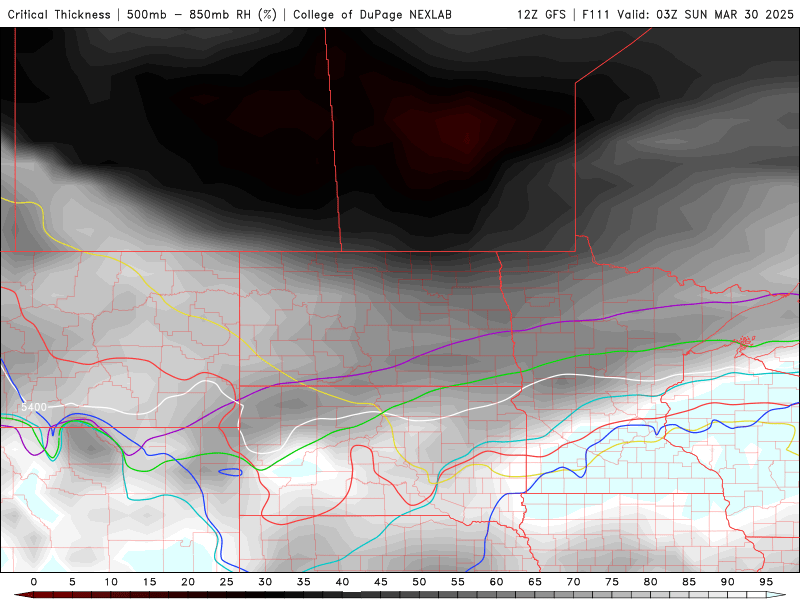Click the "College of DuPage NEXLAB" text
Image resolution: width=800 pixels, height=600 pixels.
pos(372,15)
